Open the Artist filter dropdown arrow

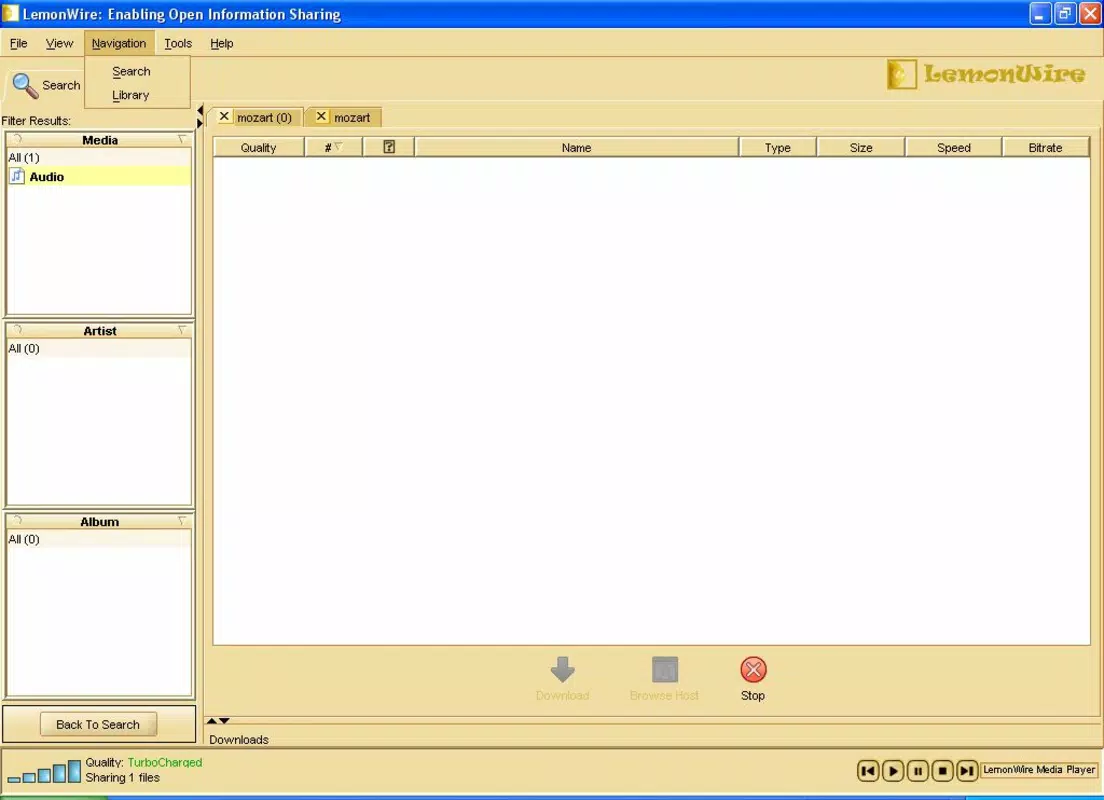point(182,330)
